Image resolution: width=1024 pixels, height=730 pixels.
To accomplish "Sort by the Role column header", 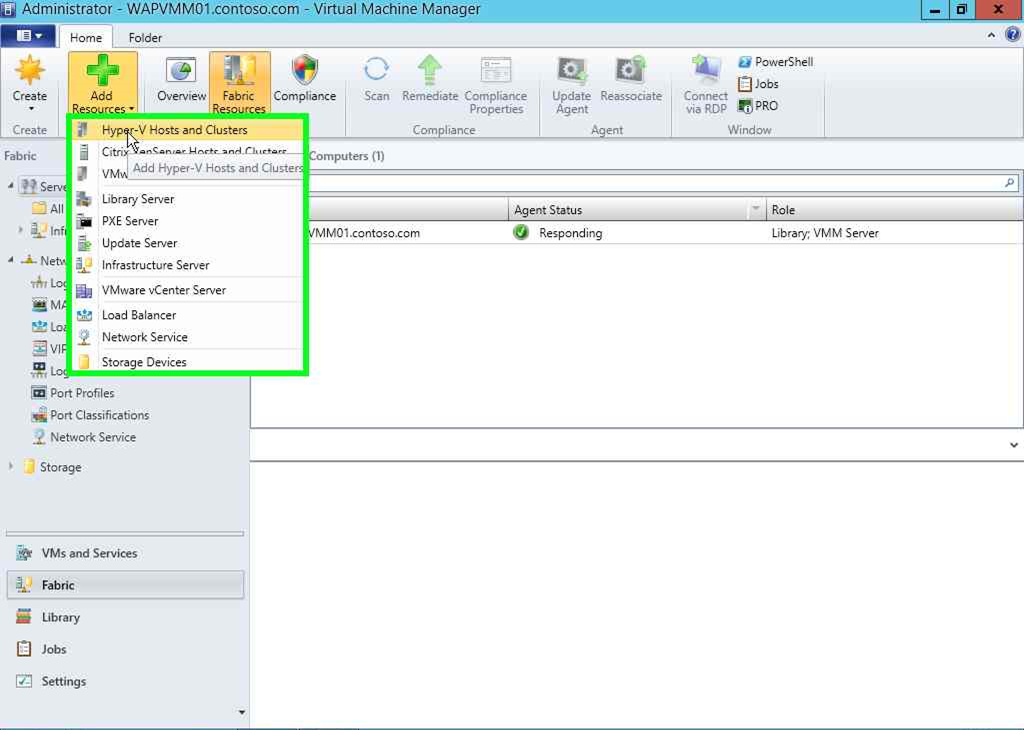I will (894, 210).
